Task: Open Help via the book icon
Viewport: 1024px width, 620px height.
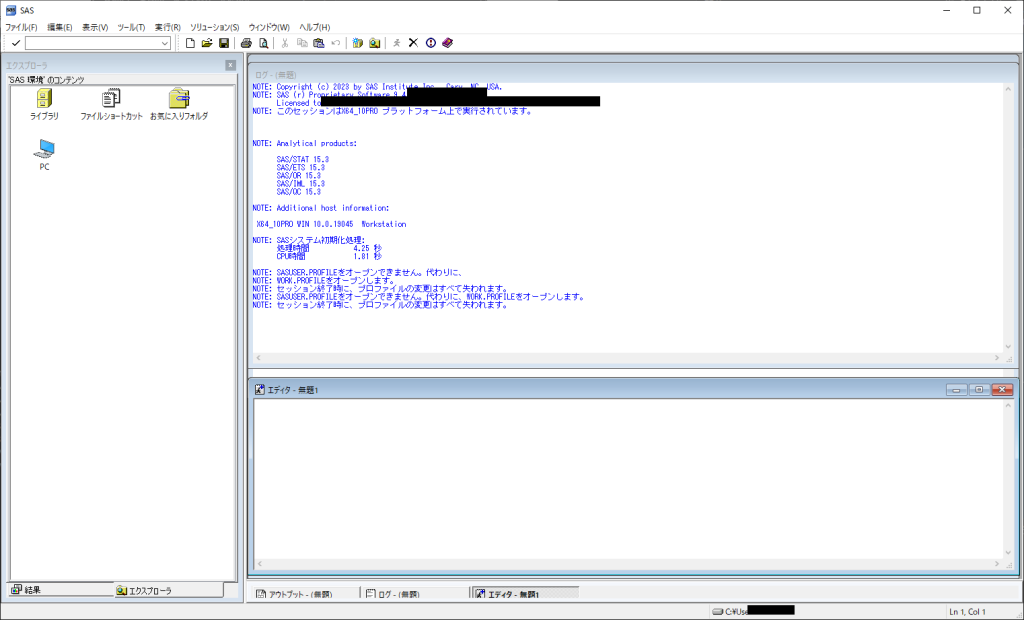Action: (x=447, y=43)
